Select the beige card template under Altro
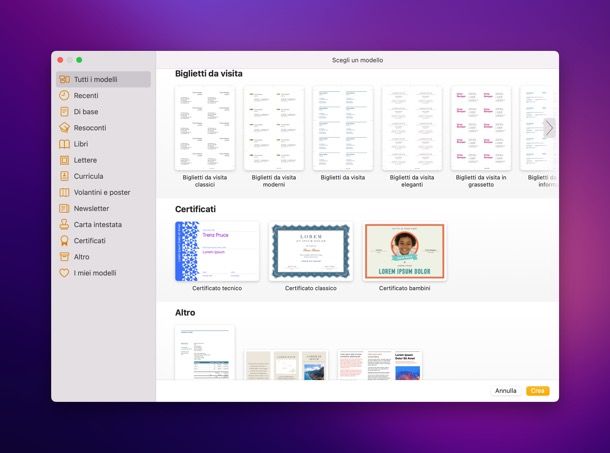Screen dimensions: 610x453 pyautogui.click(x=286, y=365)
